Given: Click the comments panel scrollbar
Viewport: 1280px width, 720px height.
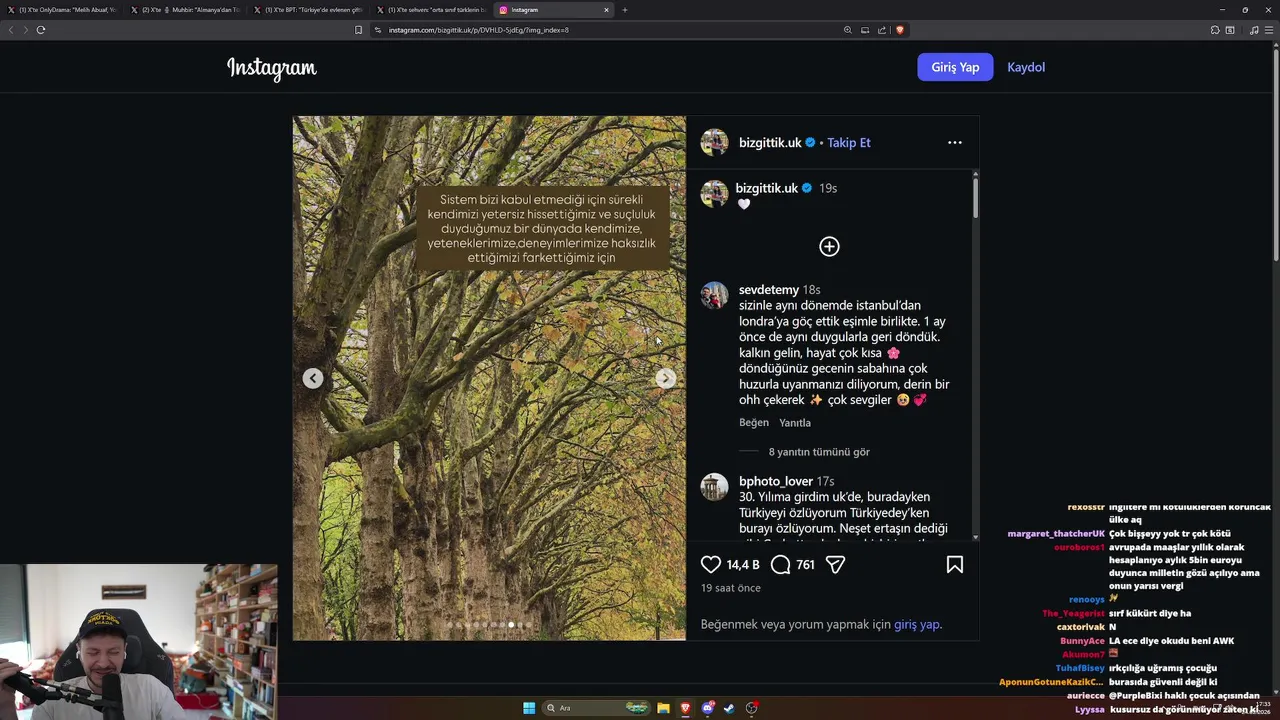Looking at the screenshot, I should (x=975, y=198).
